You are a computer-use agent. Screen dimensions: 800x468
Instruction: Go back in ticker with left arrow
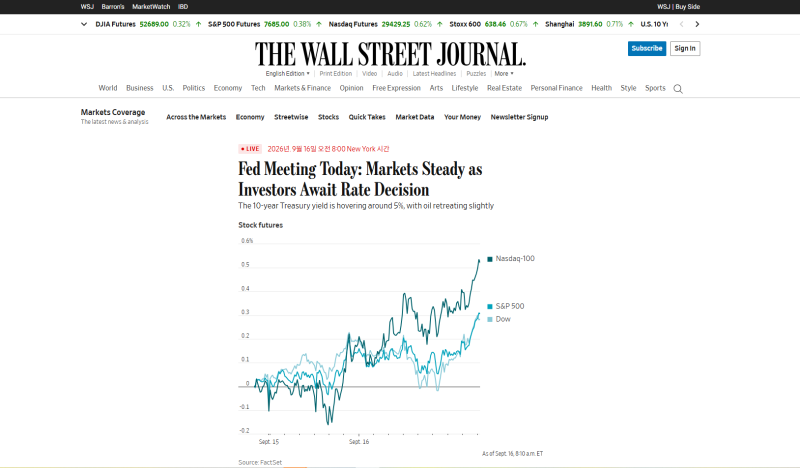[681, 24]
